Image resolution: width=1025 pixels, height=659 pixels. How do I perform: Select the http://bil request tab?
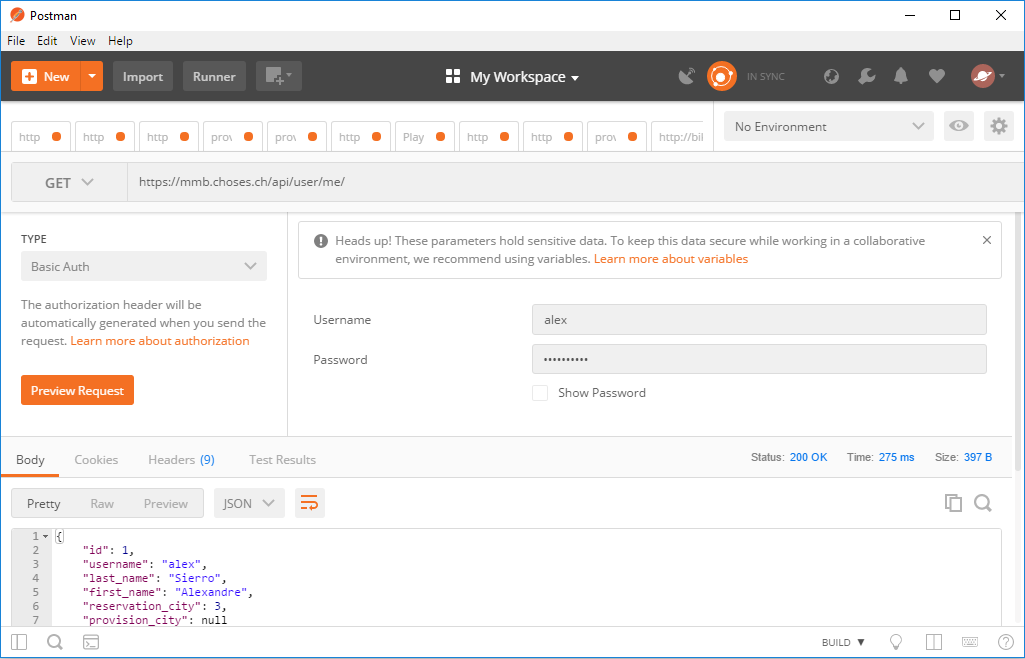click(x=680, y=137)
